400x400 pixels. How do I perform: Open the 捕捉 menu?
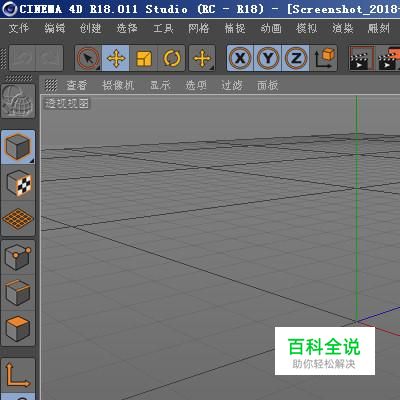click(x=235, y=29)
